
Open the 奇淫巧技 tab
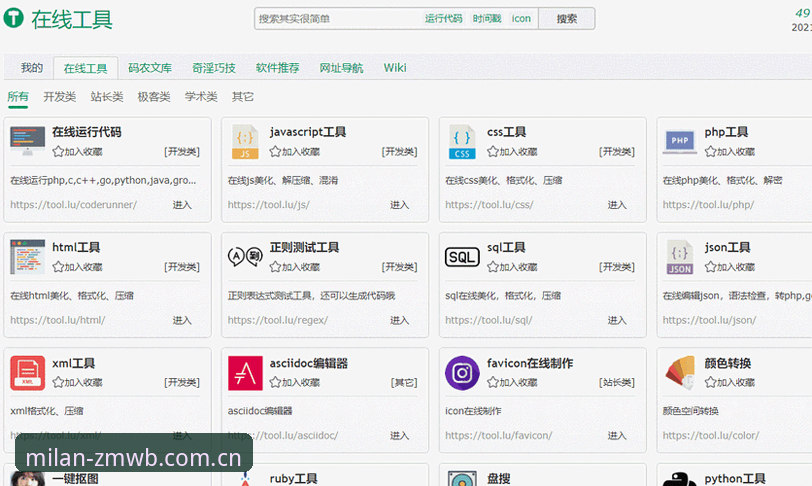213,68
